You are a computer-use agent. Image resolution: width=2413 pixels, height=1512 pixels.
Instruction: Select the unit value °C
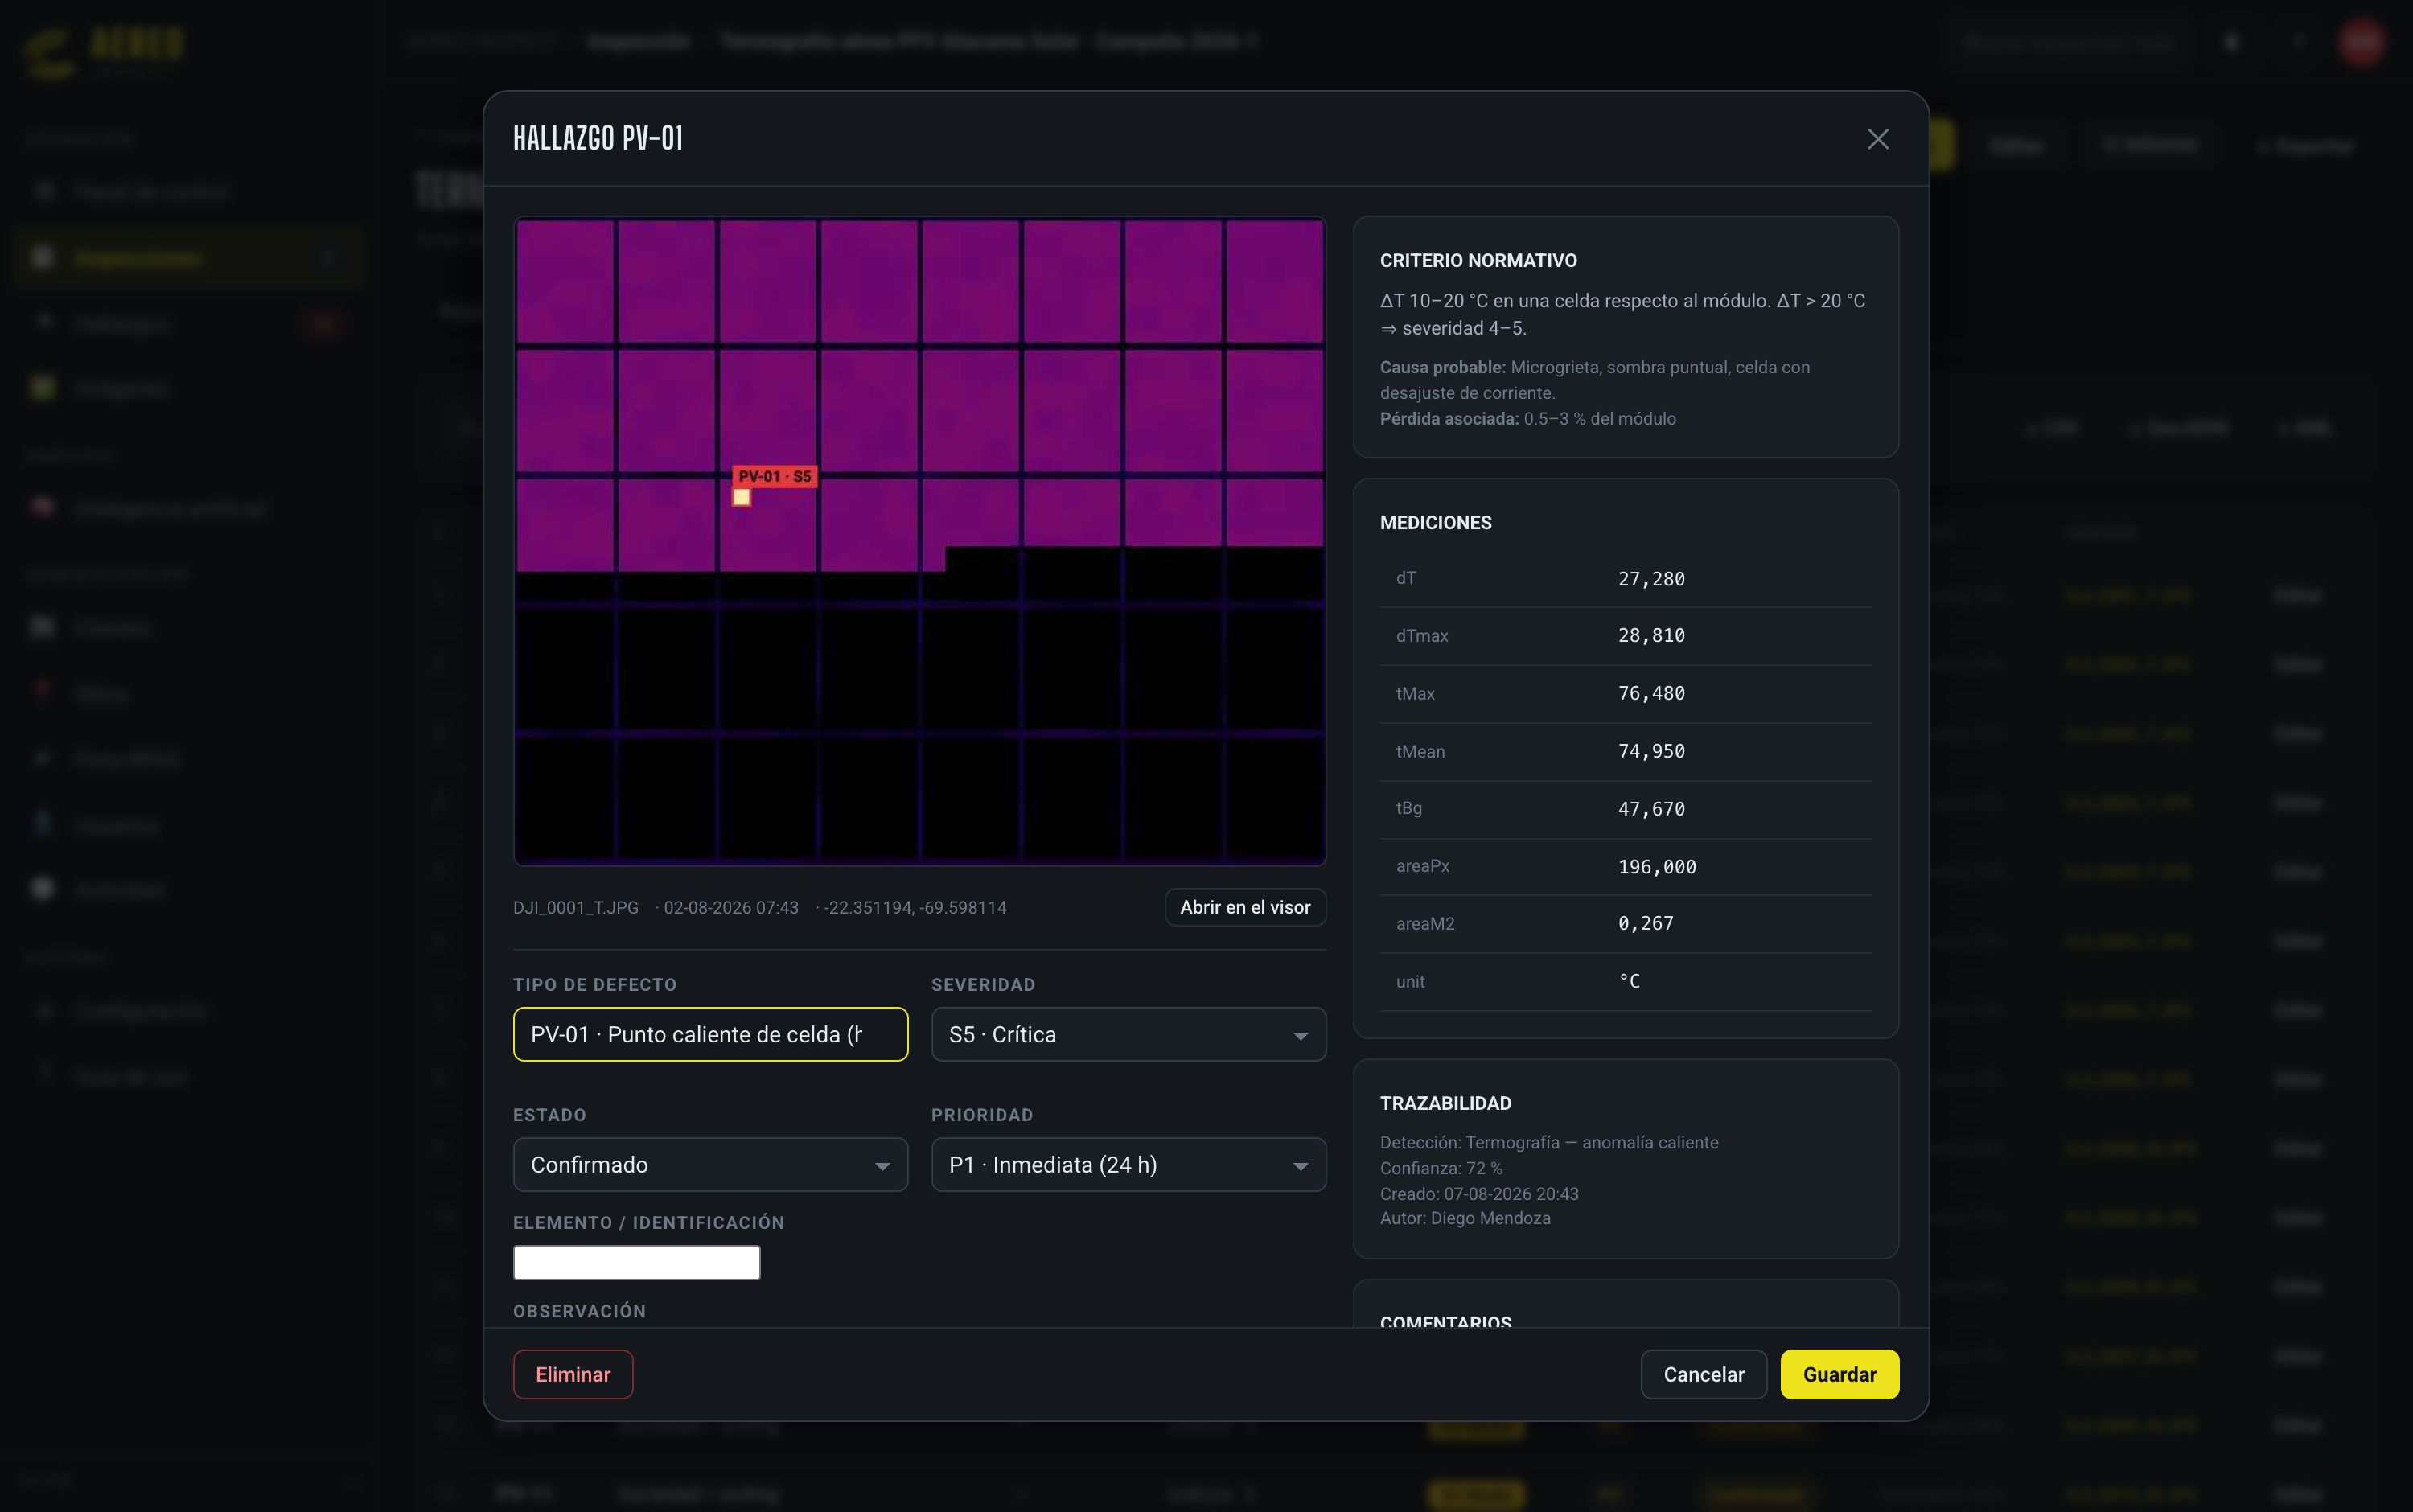(x=1629, y=981)
